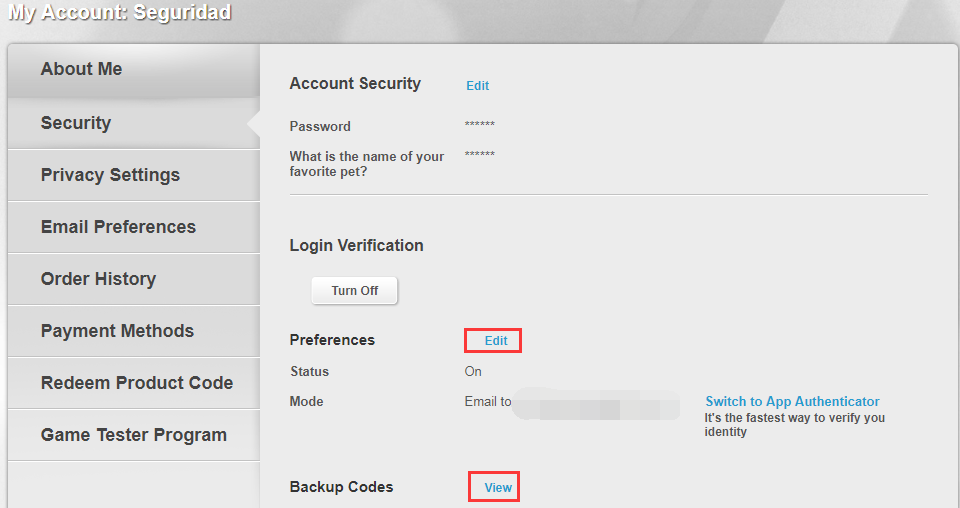This screenshot has height=508, width=960.
Task: View Order History page
Action: tap(133, 279)
